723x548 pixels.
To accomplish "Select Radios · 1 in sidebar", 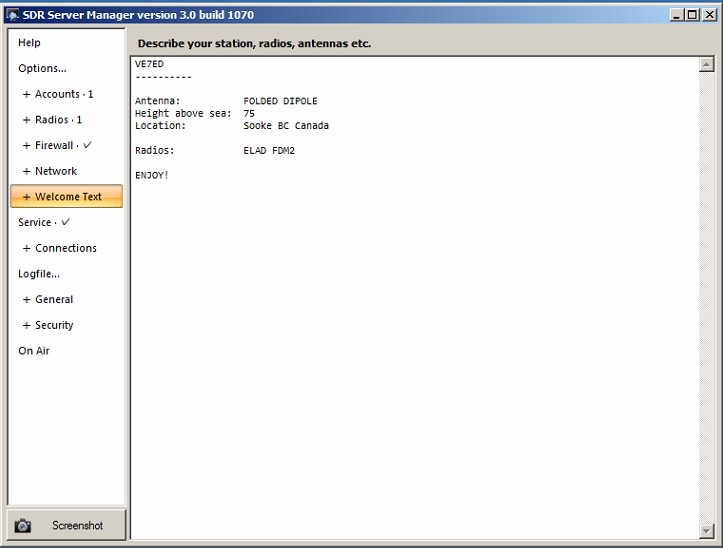I will pos(58,120).
